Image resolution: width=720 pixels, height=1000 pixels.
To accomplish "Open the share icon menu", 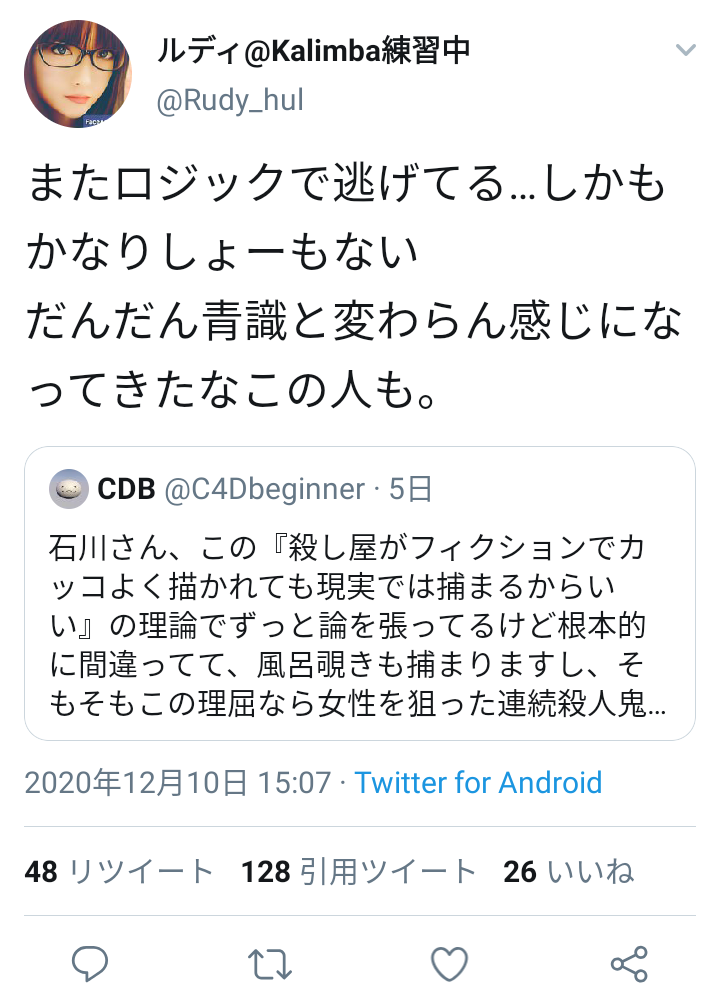I will (x=629, y=964).
